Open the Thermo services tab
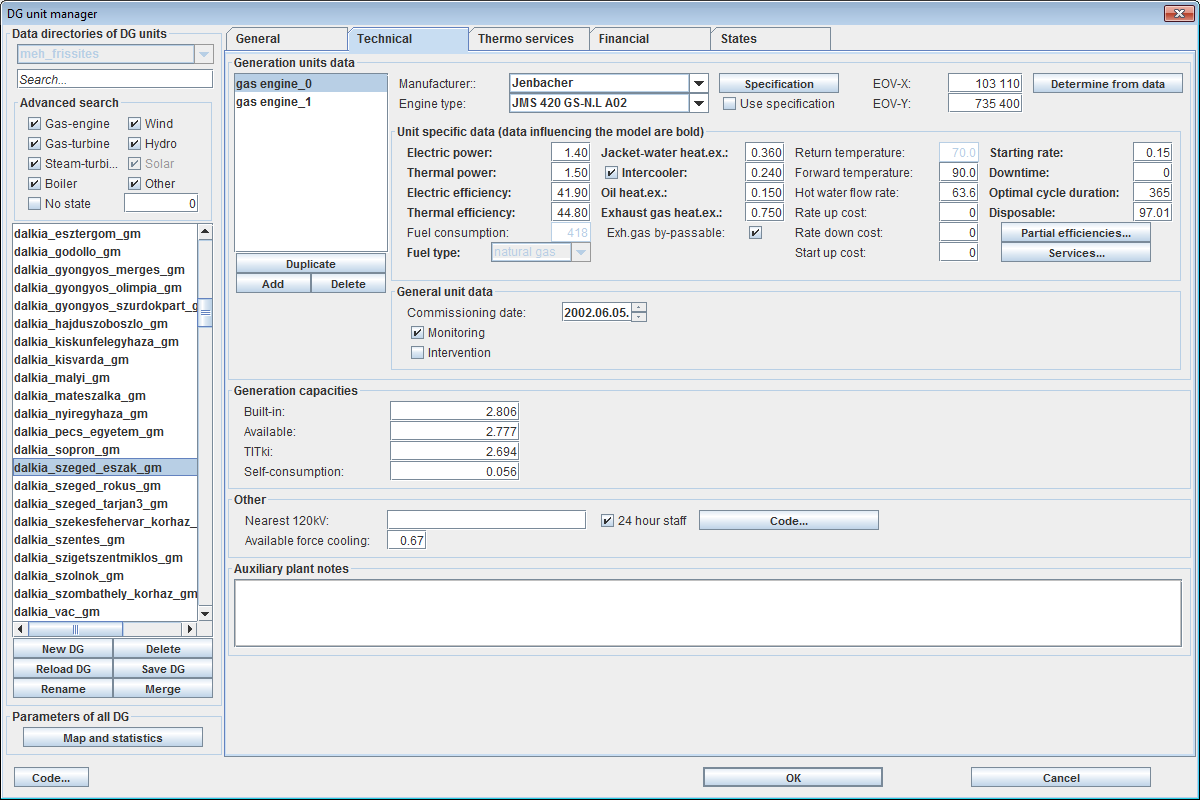Screen dimensions: 1200x800 [x=528, y=39]
